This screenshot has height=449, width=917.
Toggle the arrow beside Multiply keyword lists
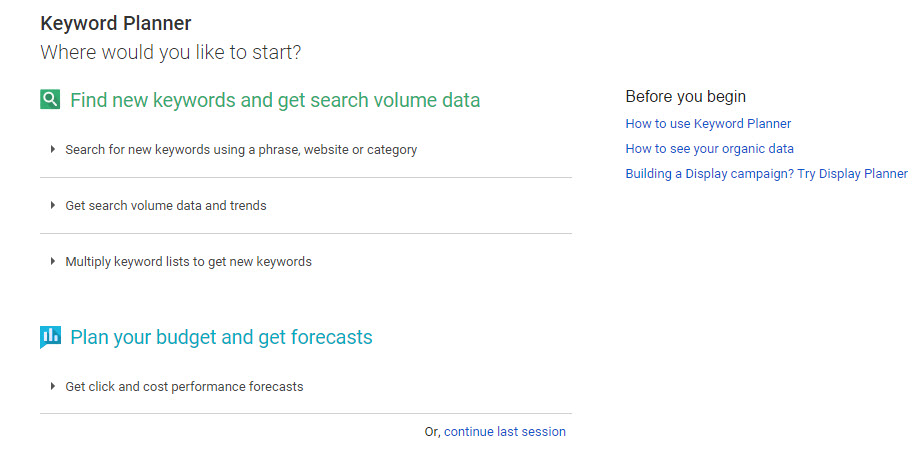tap(53, 261)
